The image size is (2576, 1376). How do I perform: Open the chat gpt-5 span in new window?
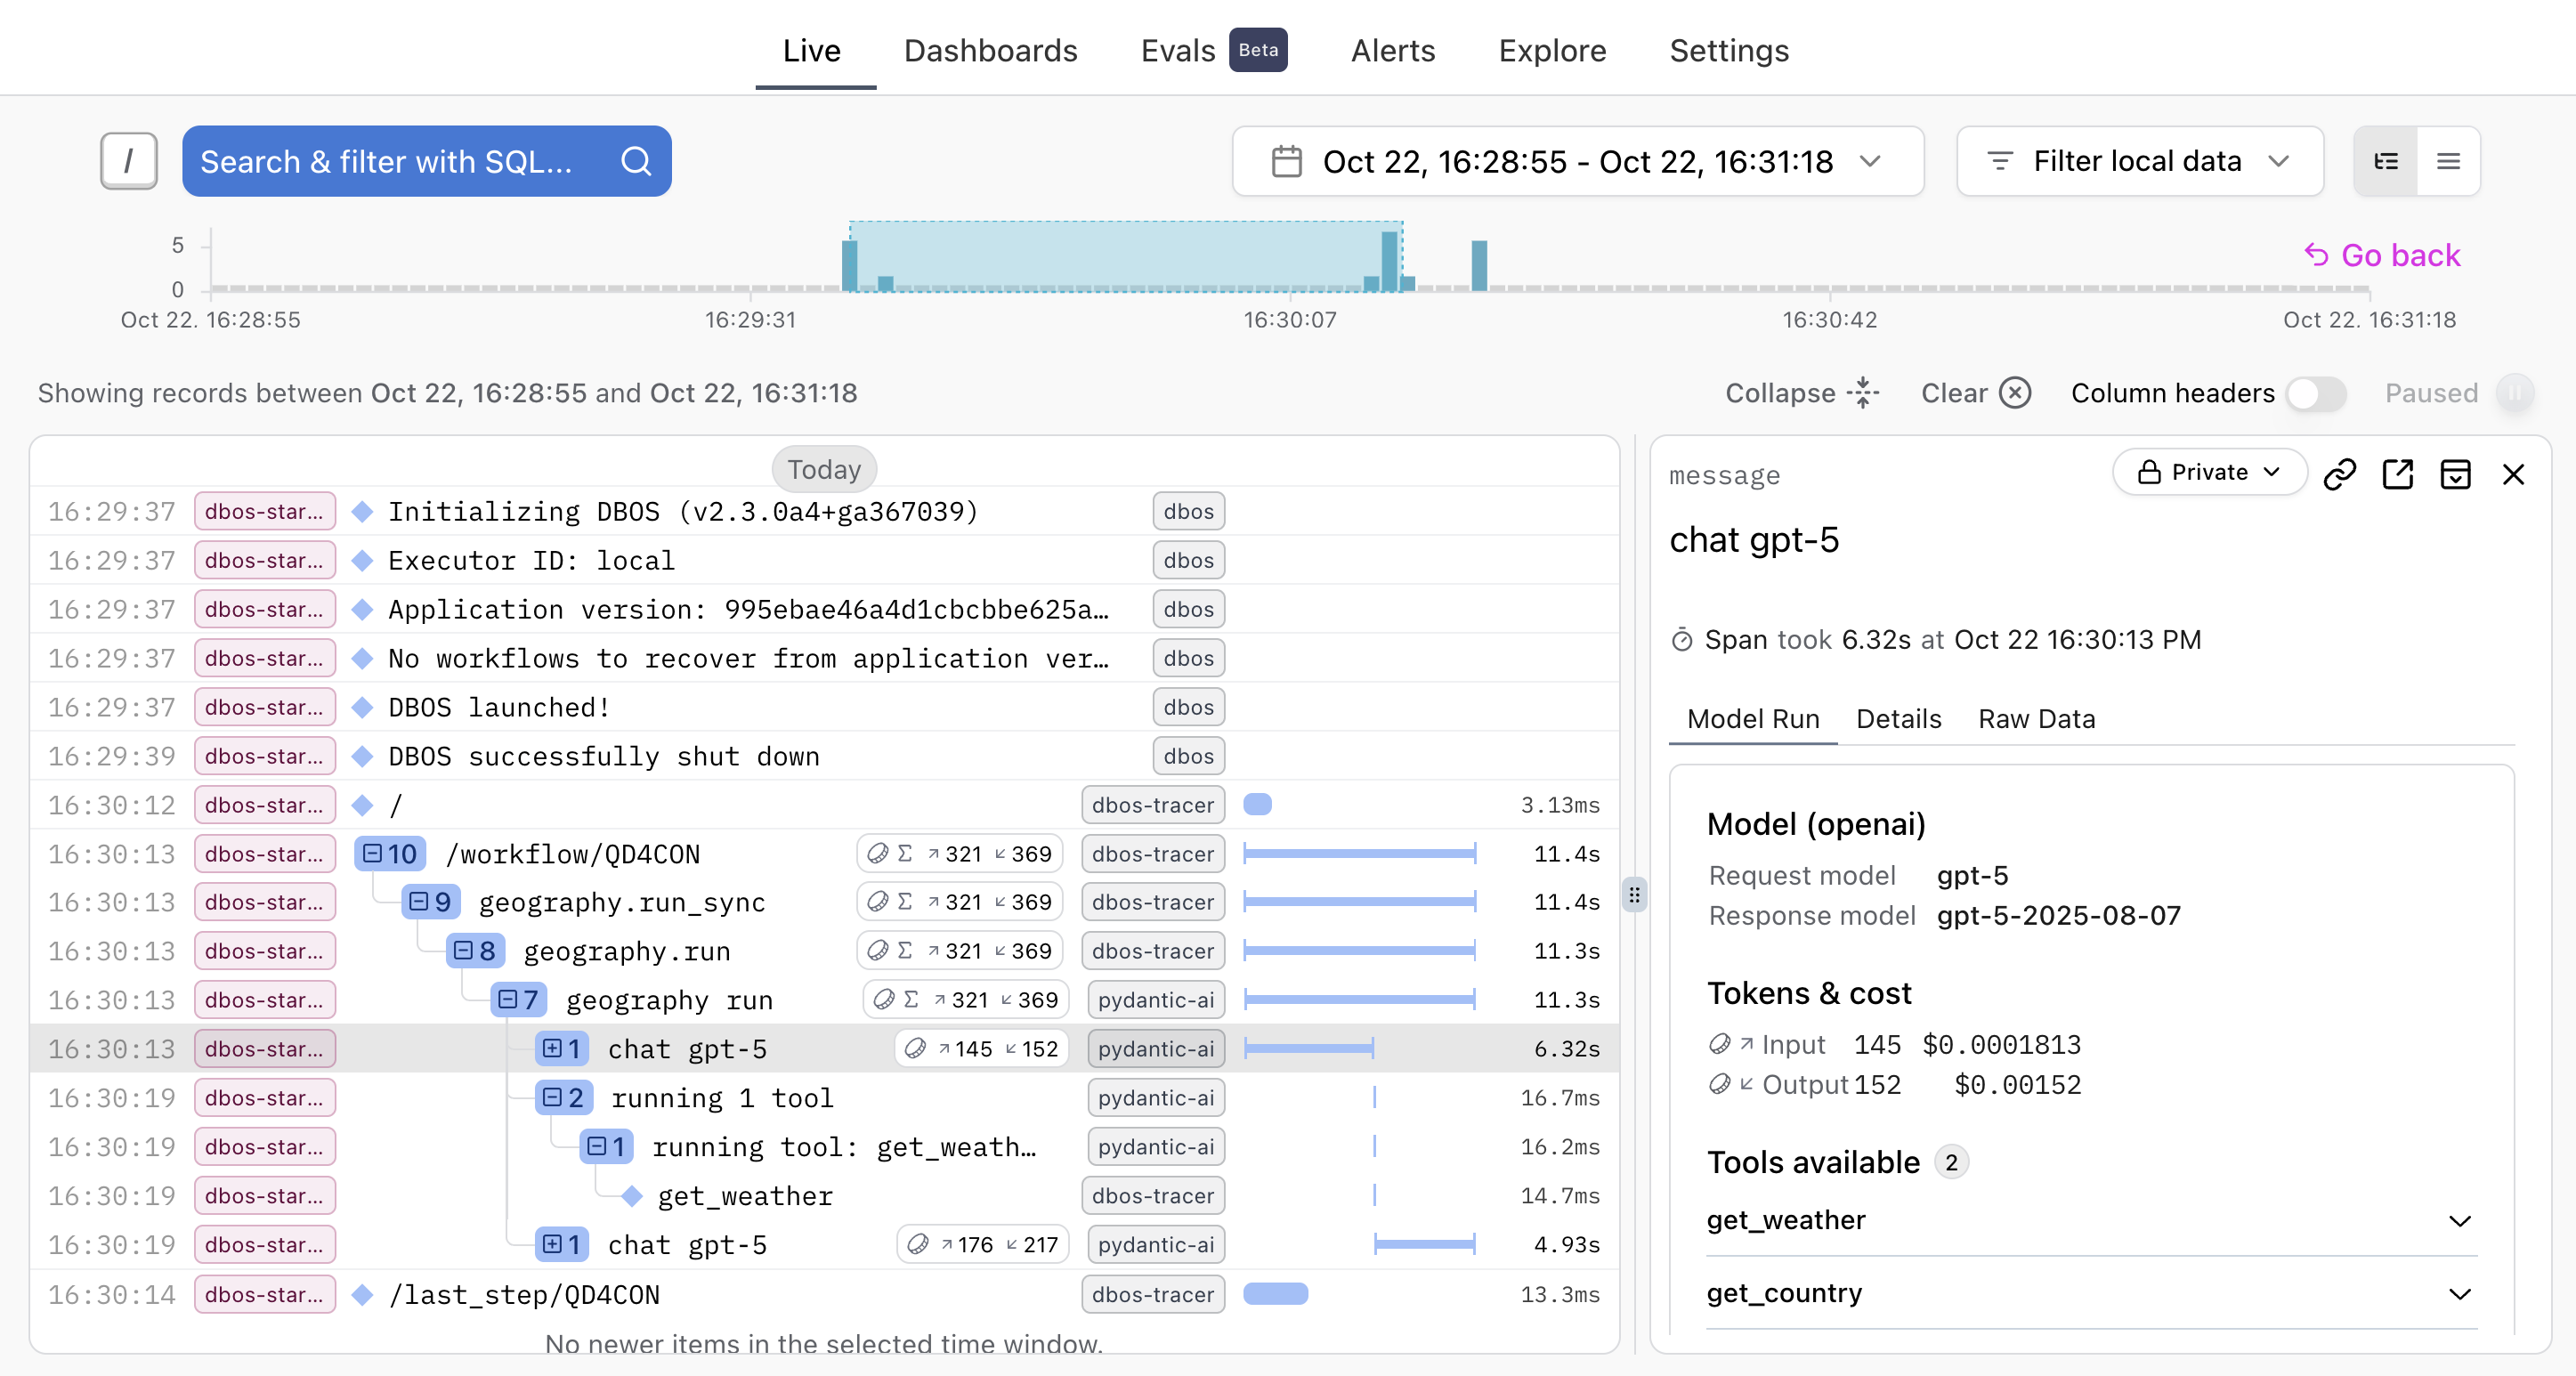(x=2398, y=474)
